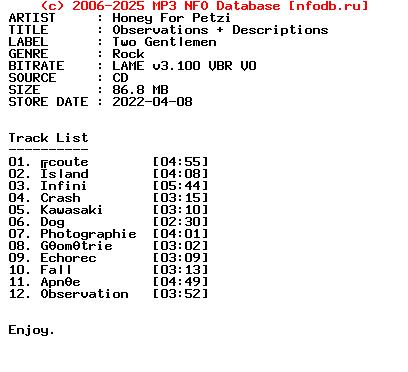
Task: Click duration [04:49]
Action: 180,282
